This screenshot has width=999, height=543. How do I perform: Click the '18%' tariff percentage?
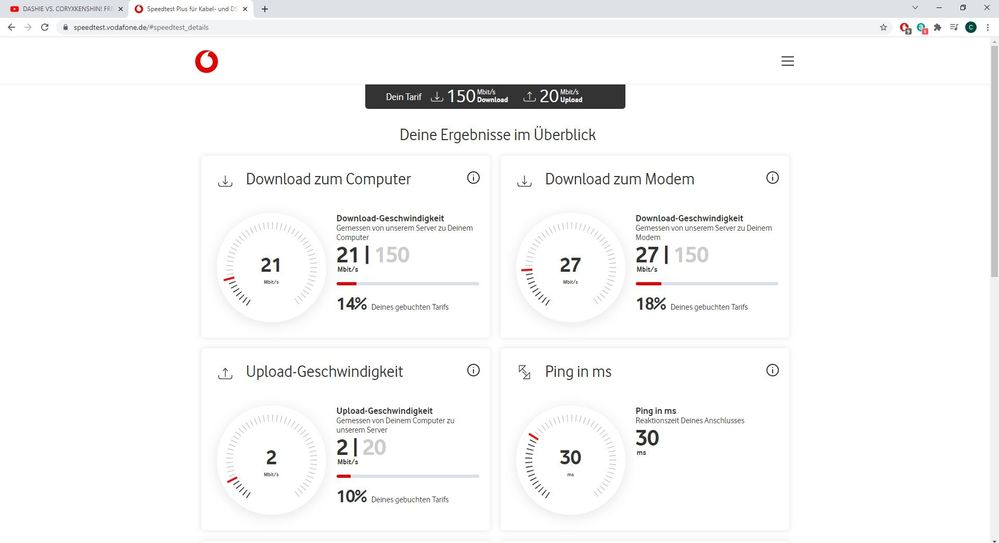click(650, 304)
